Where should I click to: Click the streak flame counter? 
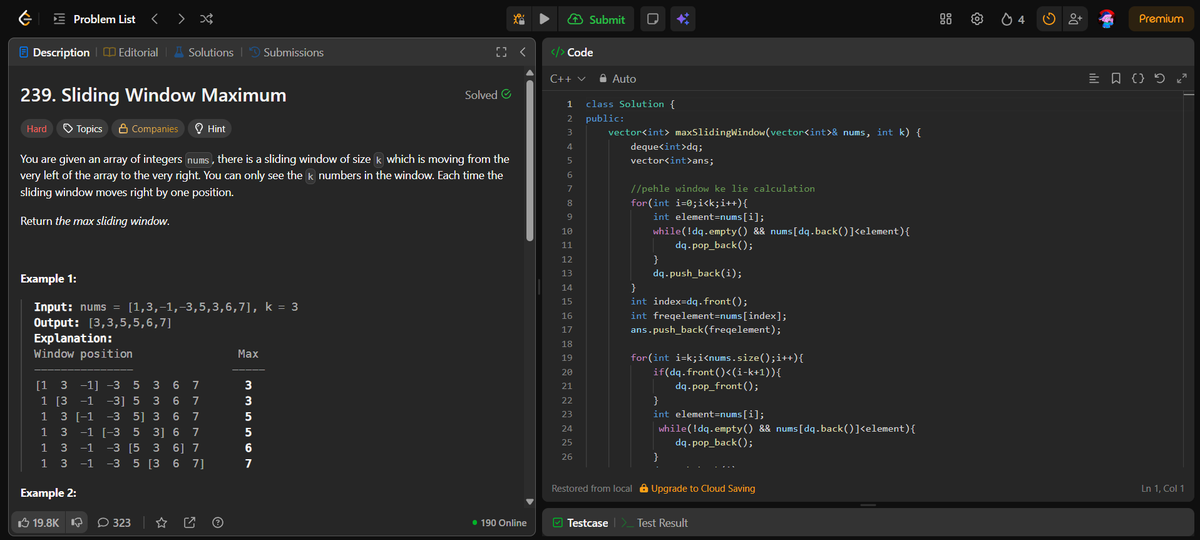[x=1011, y=19]
